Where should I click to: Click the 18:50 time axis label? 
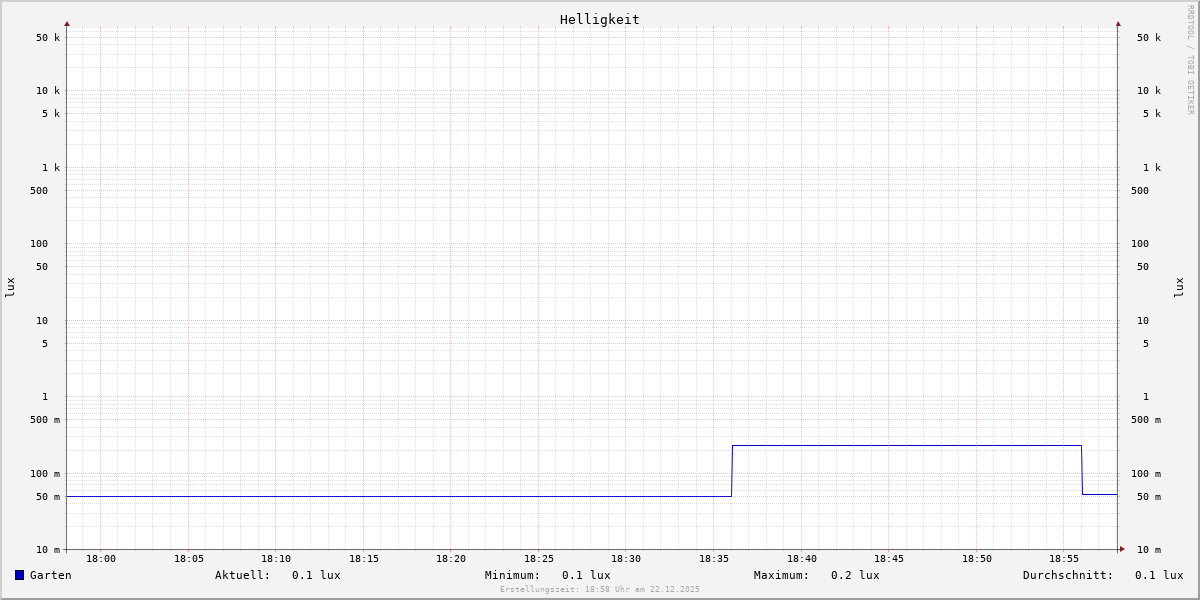tap(977, 559)
